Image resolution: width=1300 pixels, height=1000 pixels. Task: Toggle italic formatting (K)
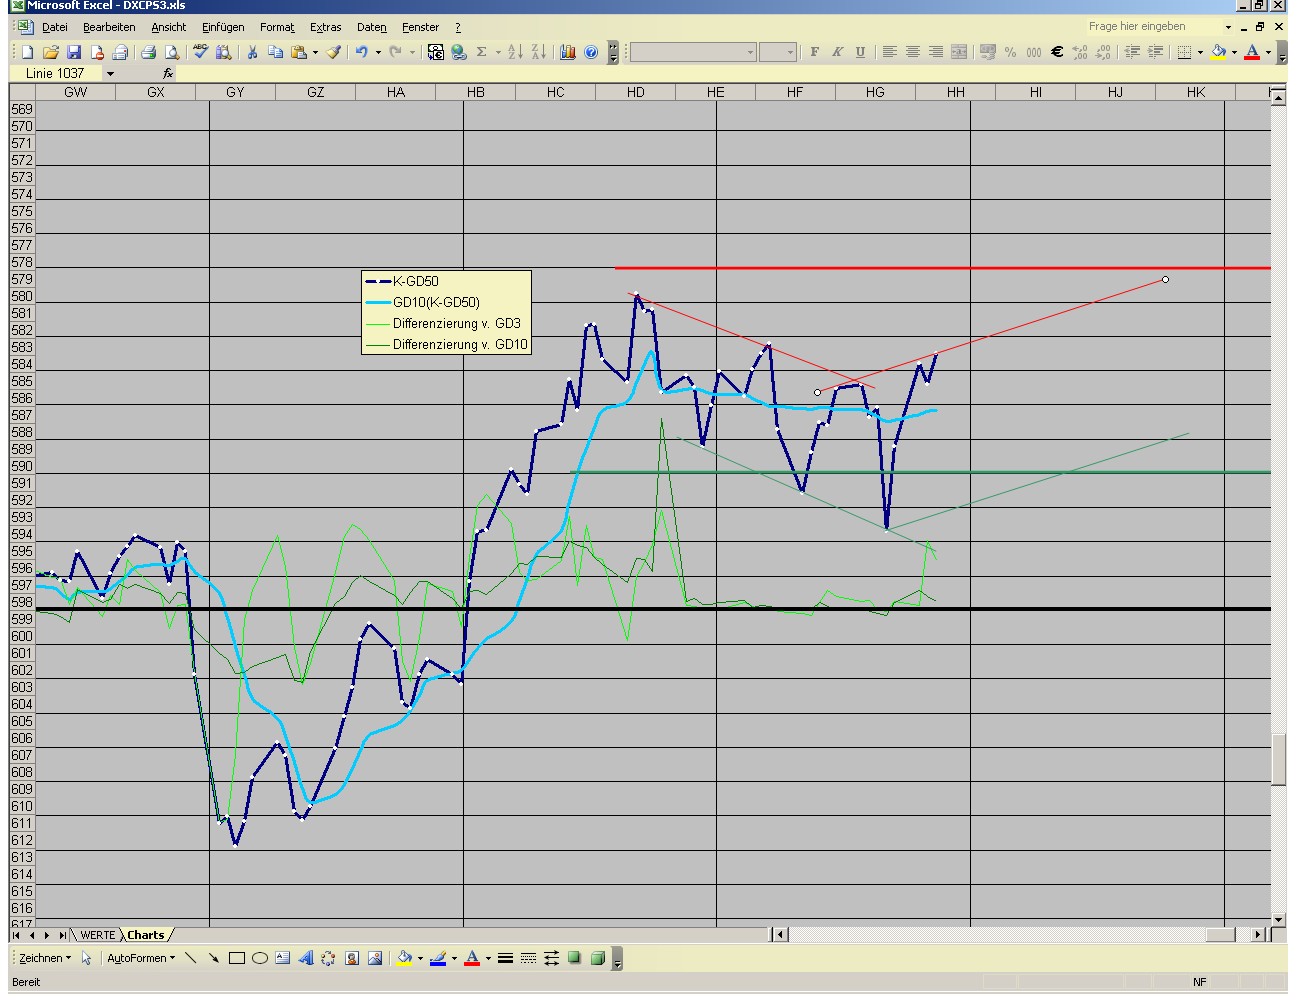click(837, 51)
